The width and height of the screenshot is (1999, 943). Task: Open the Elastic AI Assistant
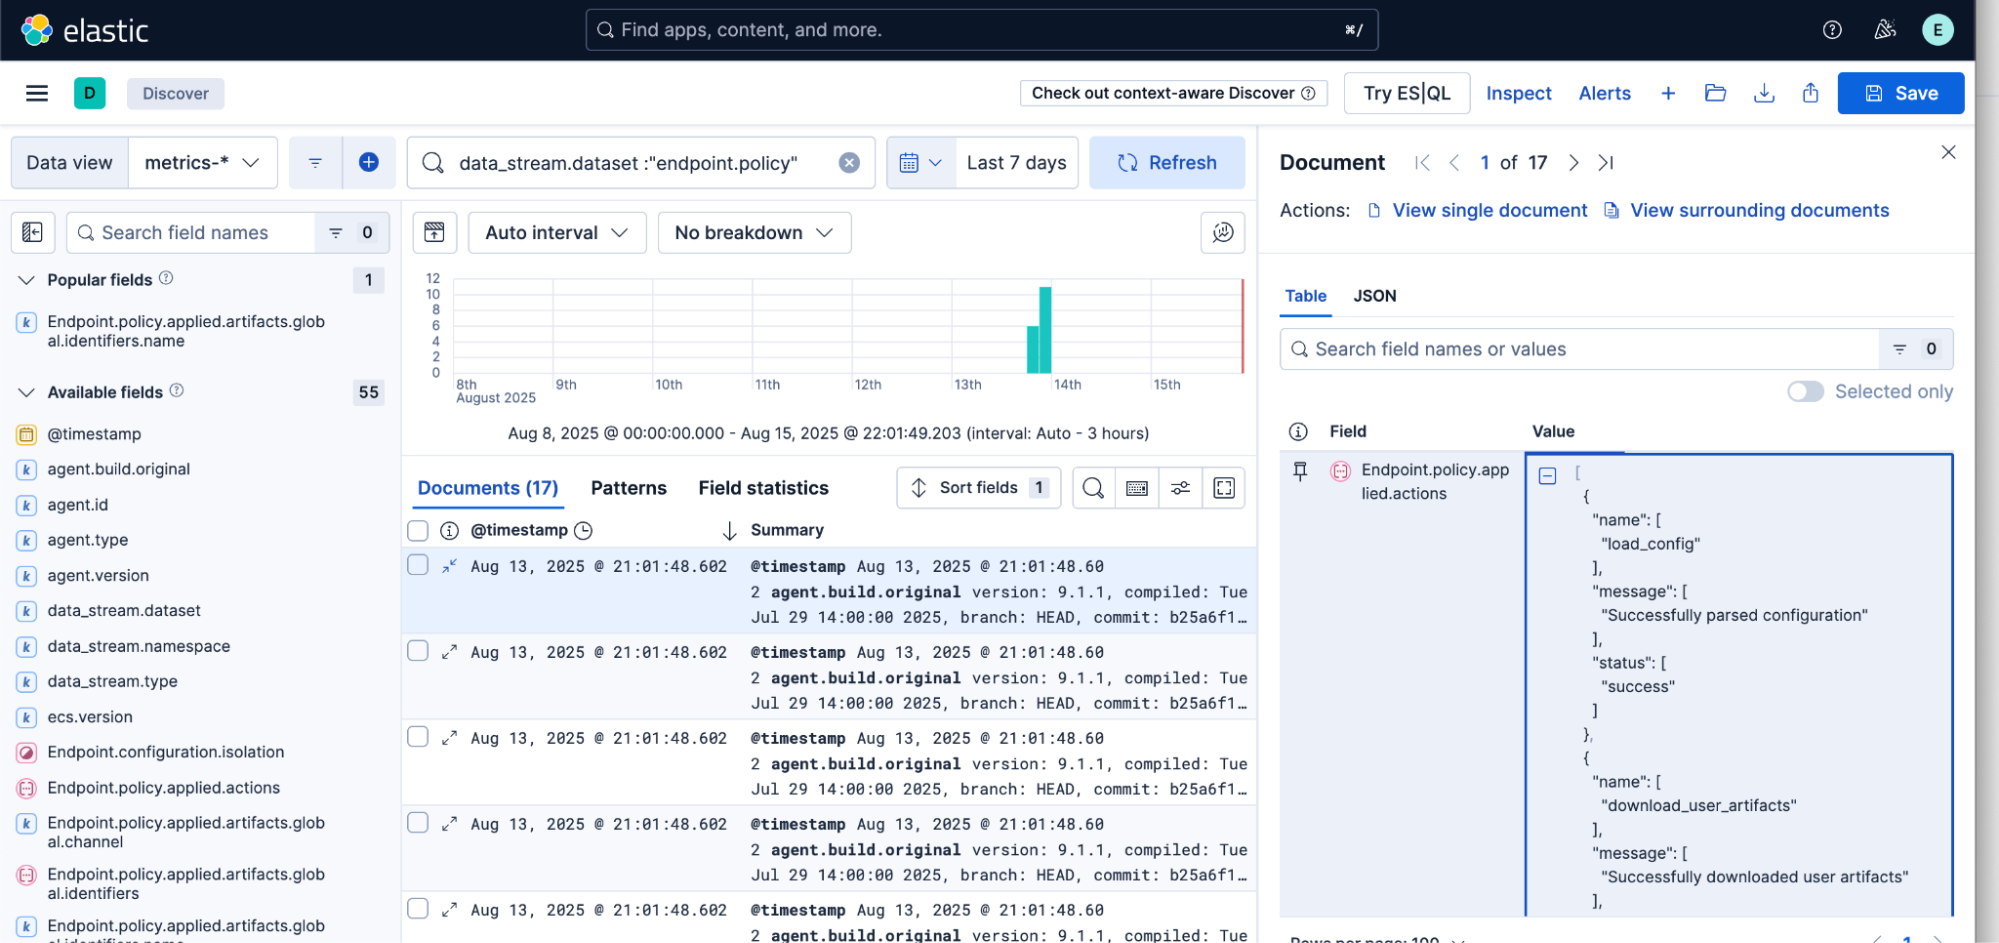(x=1884, y=29)
